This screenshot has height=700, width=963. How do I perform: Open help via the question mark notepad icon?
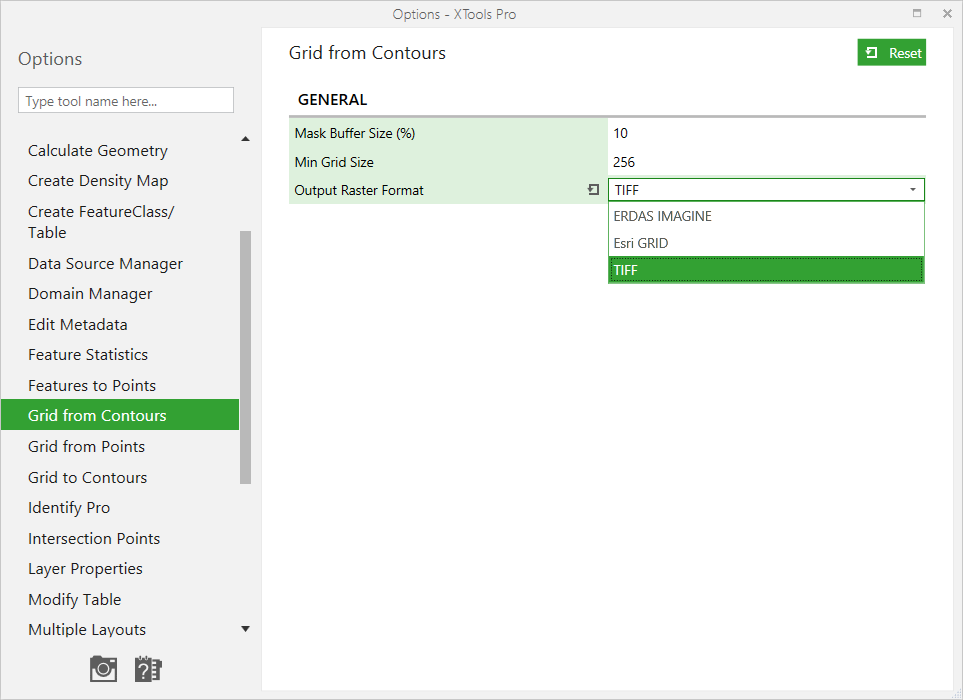[x=148, y=668]
